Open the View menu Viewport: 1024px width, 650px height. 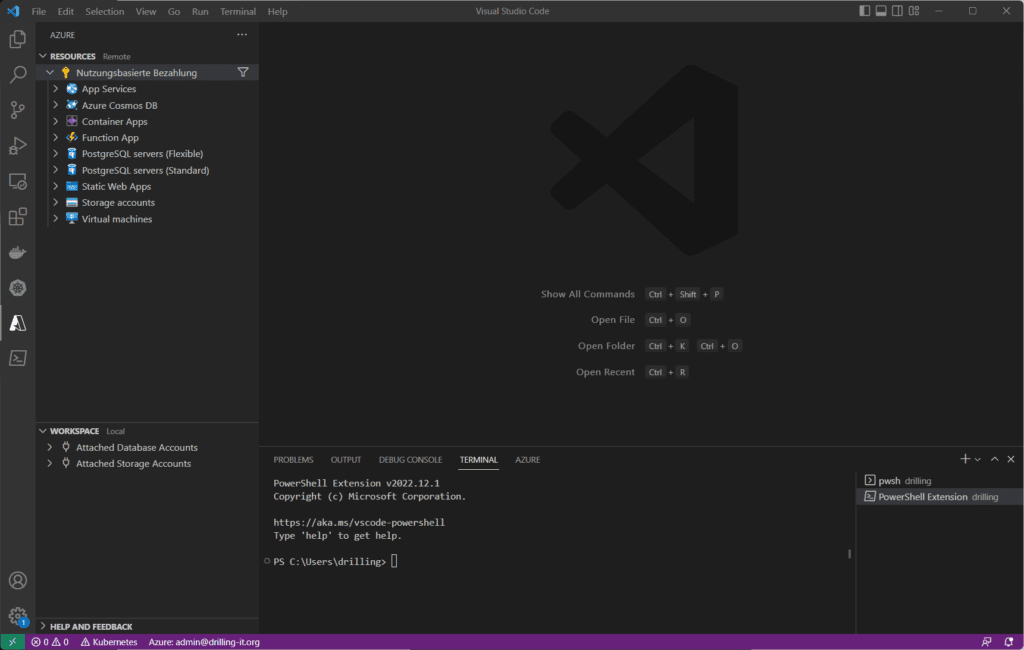tap(146, 11)
